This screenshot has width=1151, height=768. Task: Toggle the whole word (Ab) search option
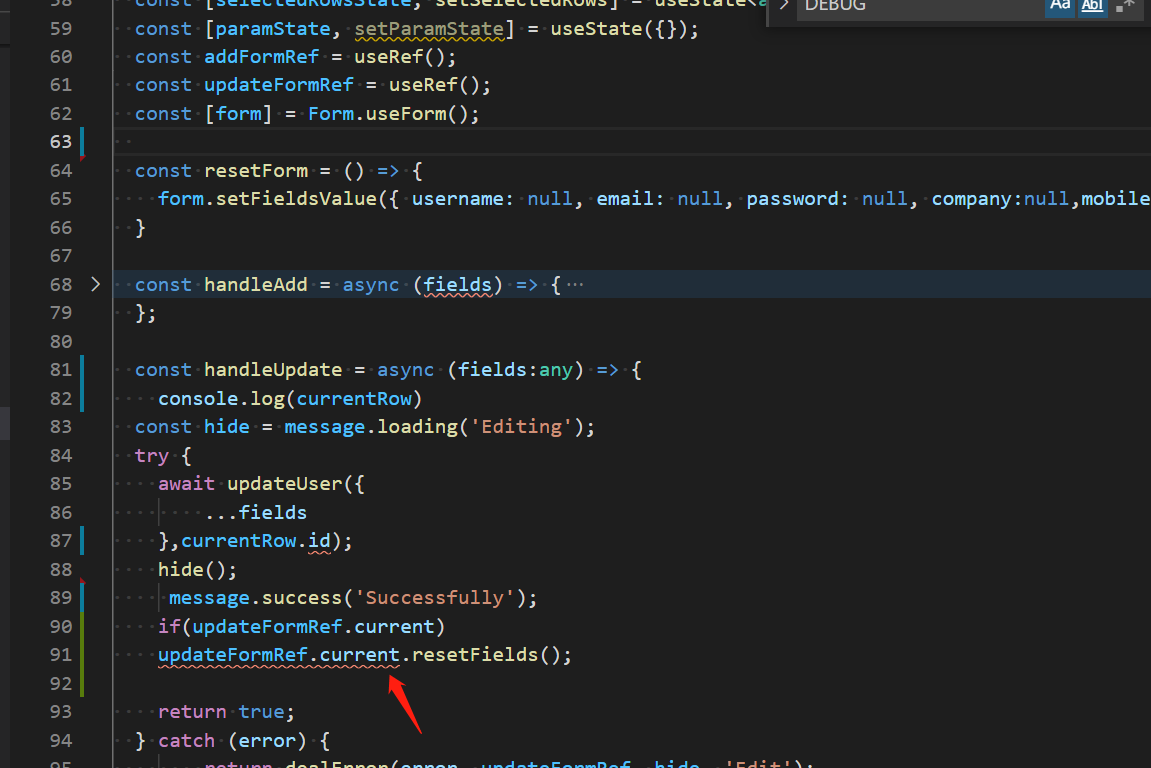tap(1091, 7)
